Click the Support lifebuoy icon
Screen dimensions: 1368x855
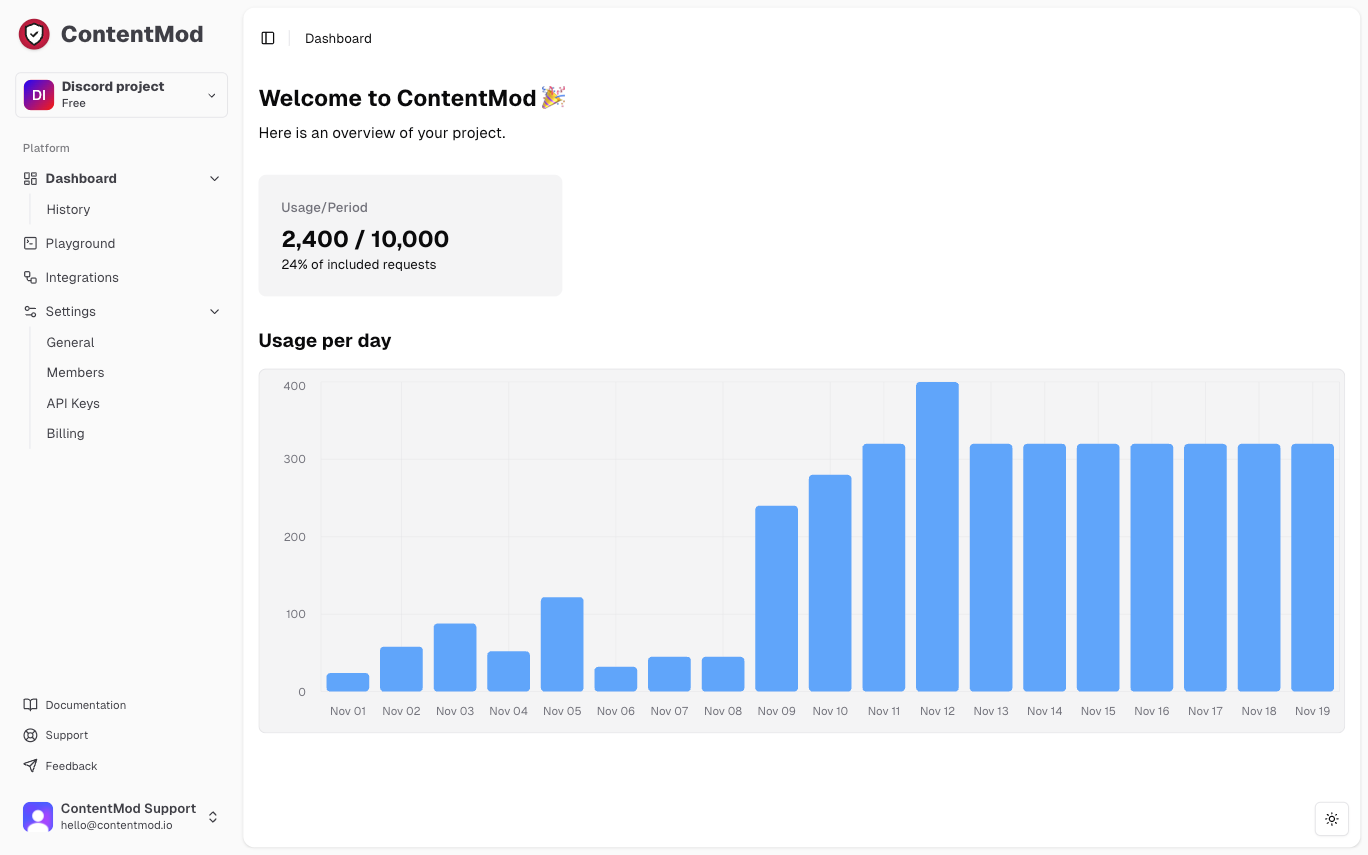click(30, 735)
